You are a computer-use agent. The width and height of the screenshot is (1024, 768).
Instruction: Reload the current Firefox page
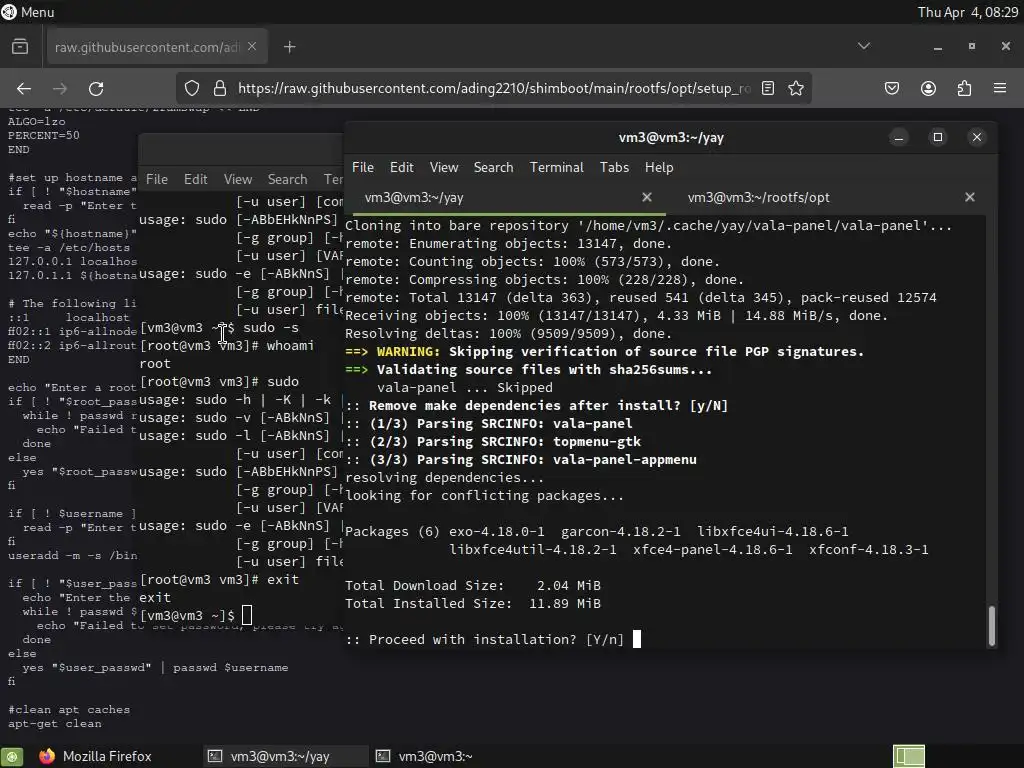tap(96, 88)
